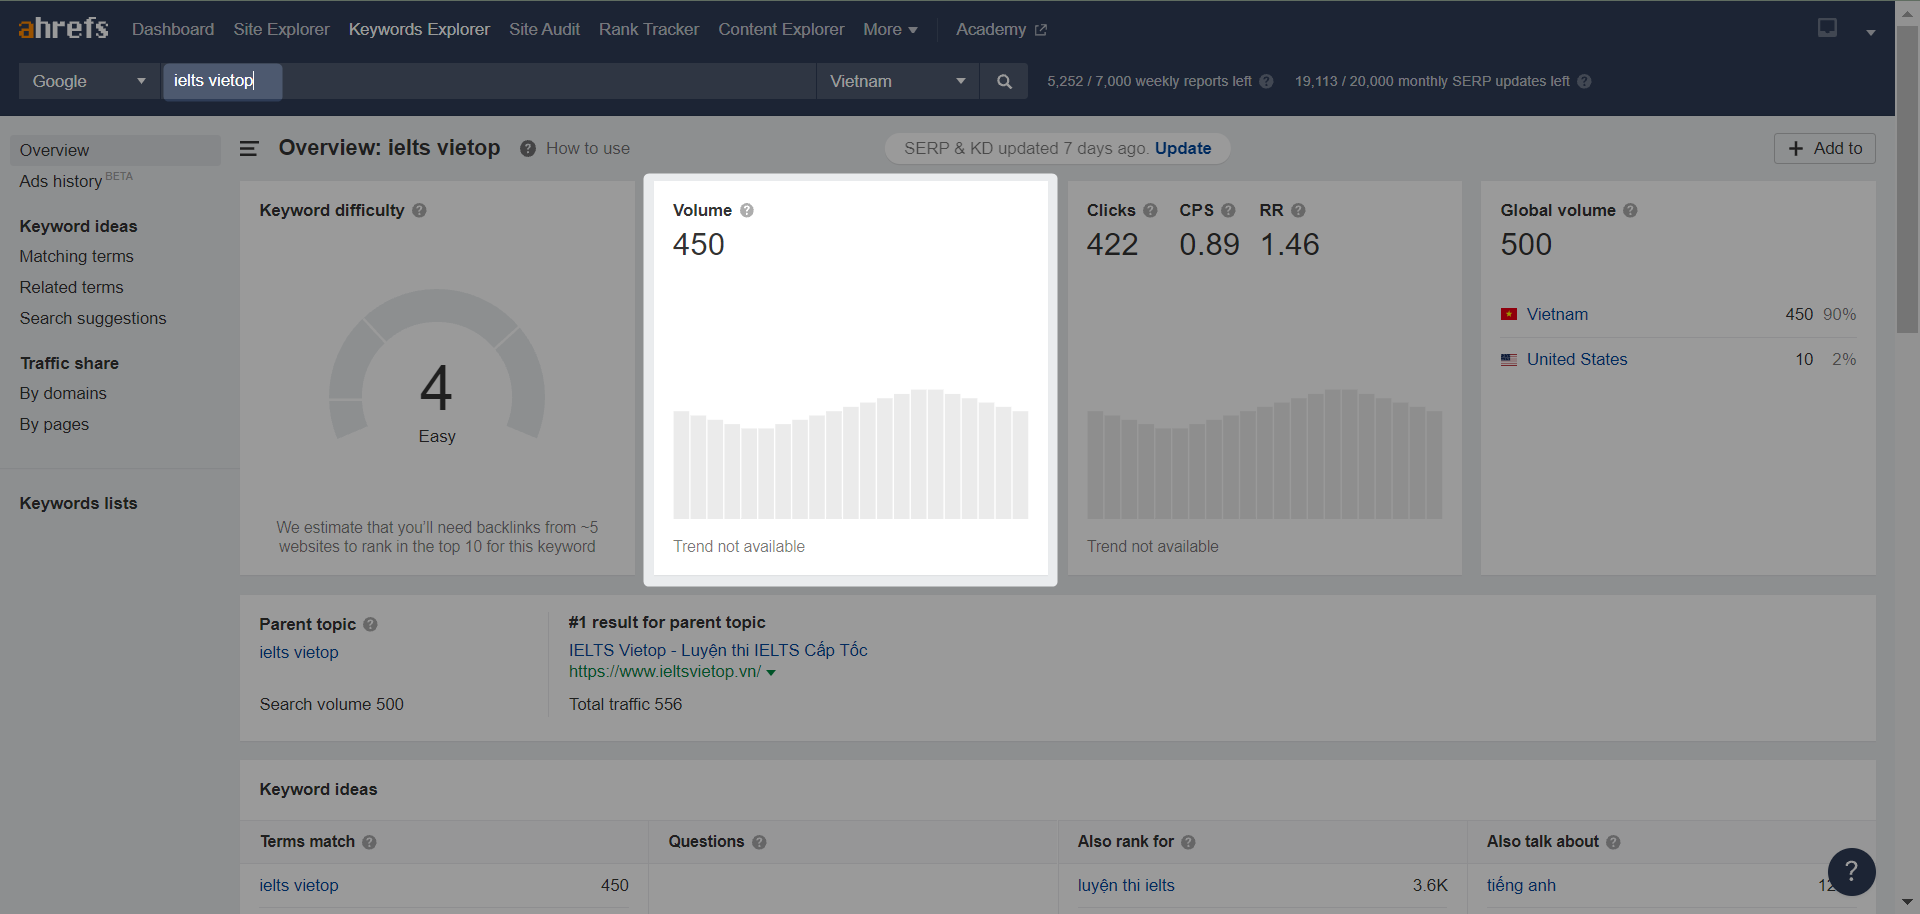Click the Questions info icon

click(x=759, y=842)
